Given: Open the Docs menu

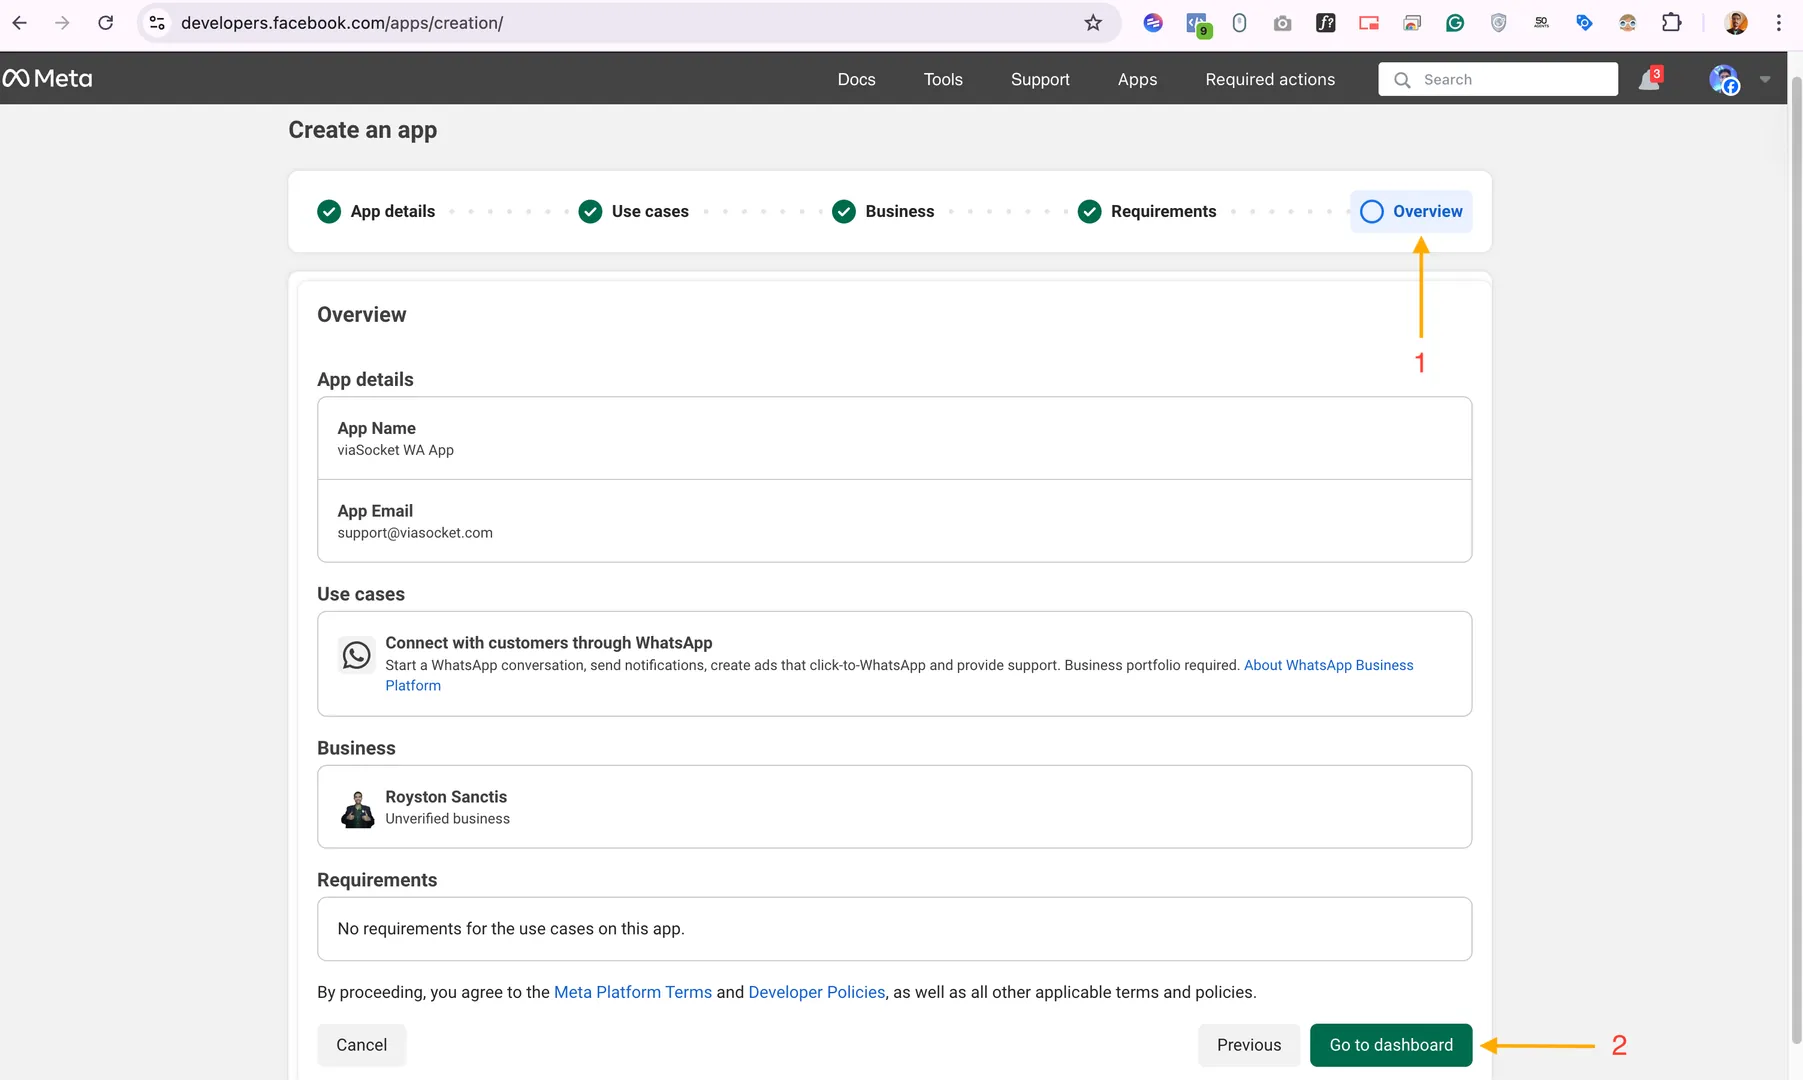Looking at the screenshot, I should tap(856, 79).
